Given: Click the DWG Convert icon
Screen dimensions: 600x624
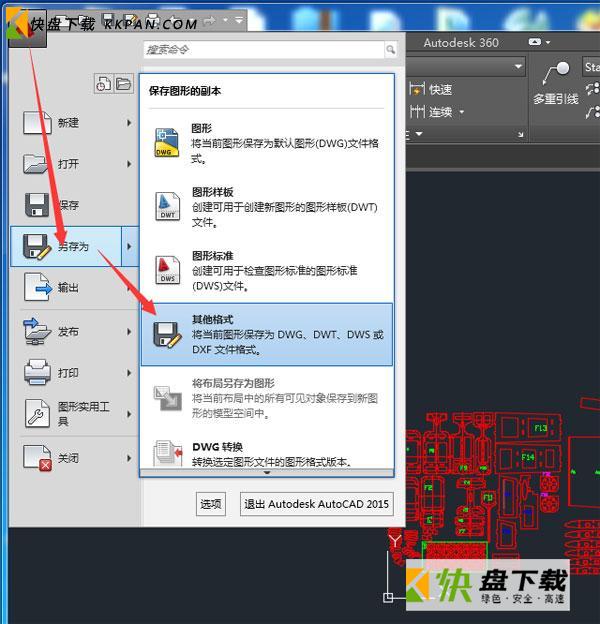Looking at the screenshot, I should pyautogui.click(x=168, y=453).
